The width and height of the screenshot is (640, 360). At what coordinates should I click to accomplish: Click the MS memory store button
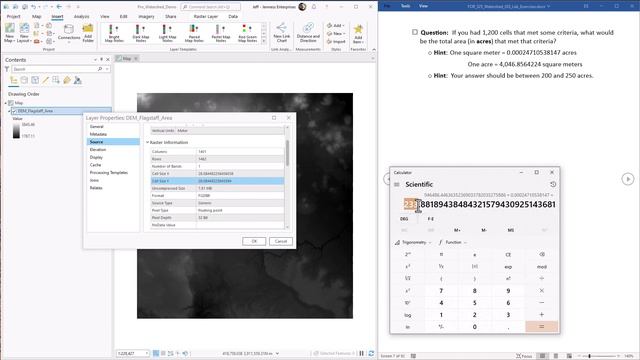pos(511,230)
